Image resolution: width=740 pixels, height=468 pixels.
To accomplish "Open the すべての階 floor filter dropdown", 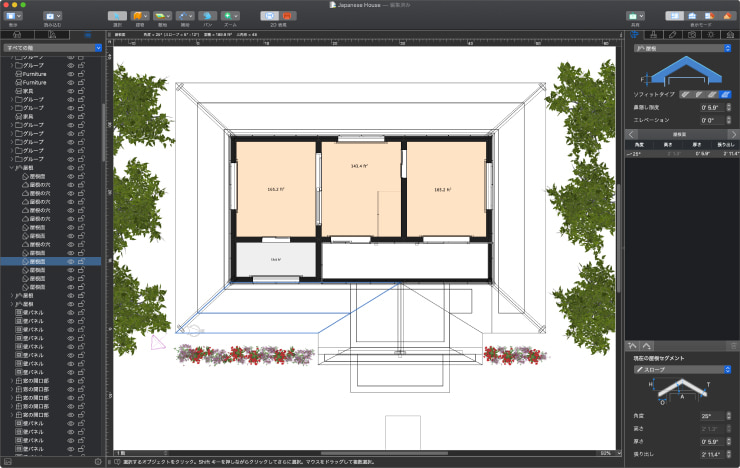I will (52, 48).
